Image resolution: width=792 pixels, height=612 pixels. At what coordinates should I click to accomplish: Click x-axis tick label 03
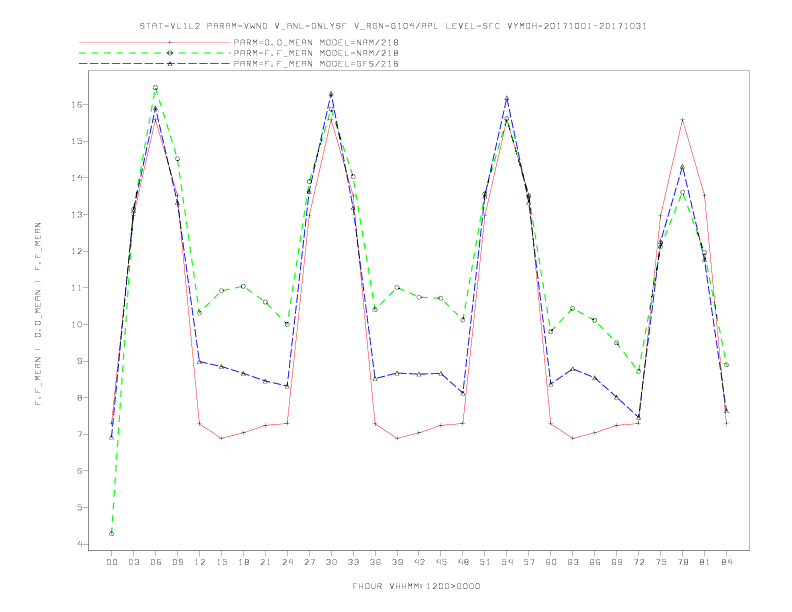tap(133, 562)
